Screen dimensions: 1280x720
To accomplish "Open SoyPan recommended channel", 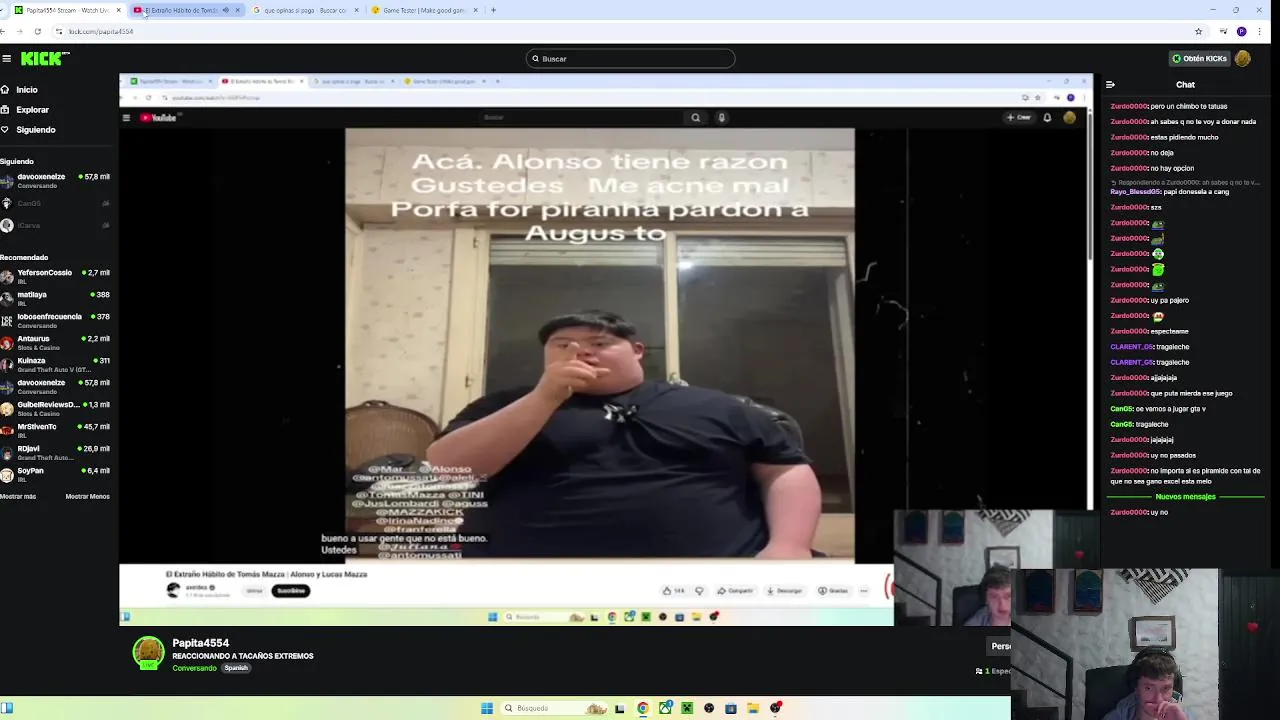I will click(x=55, y=475).
